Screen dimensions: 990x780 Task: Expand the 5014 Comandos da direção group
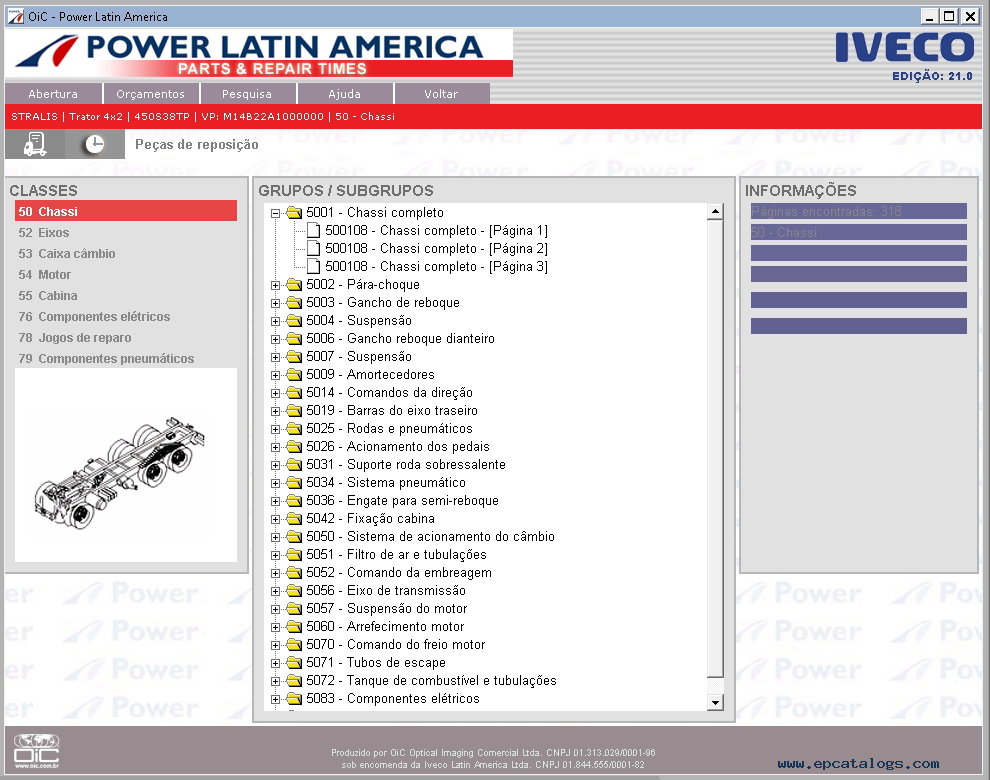pos(275,393)
